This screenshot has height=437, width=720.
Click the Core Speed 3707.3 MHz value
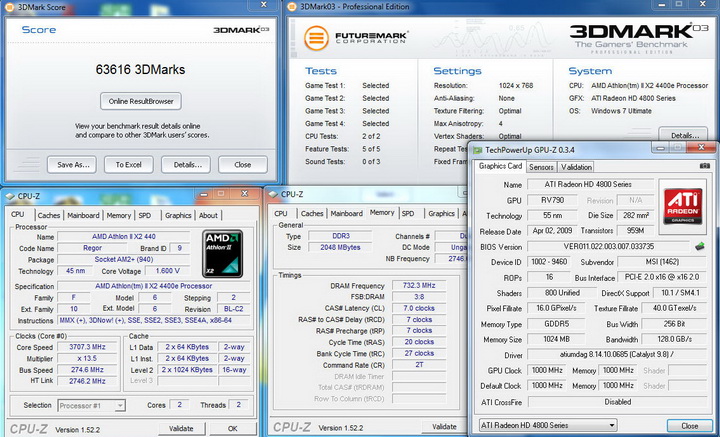[x=87, y=347]
